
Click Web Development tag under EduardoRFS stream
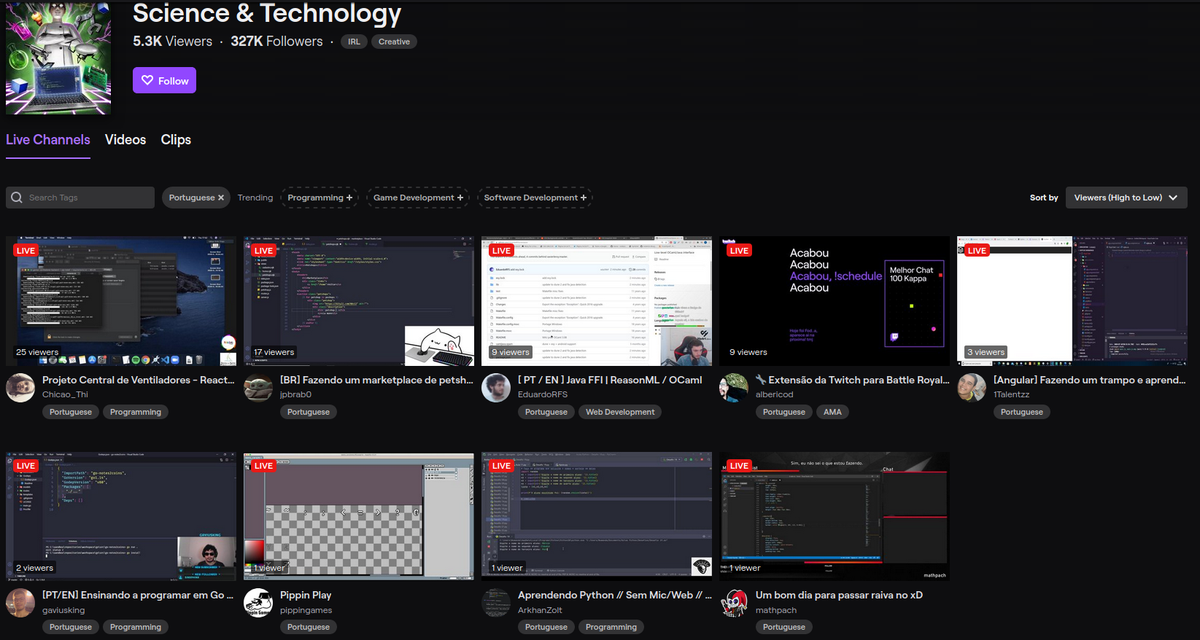(x=620, y=412)
